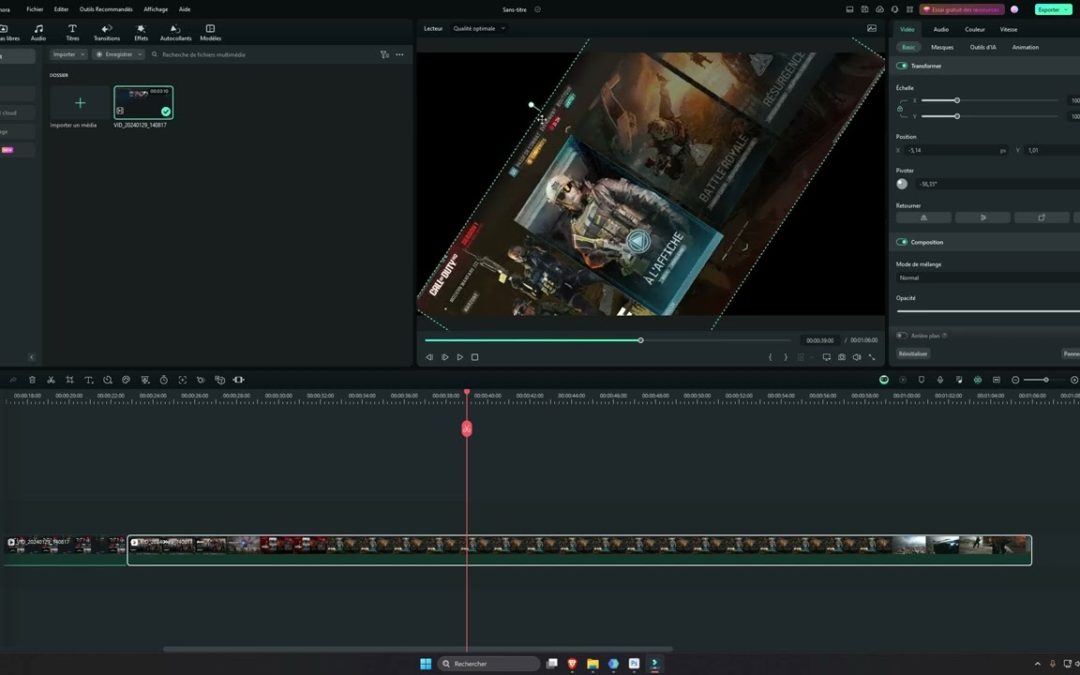Open the Qualité optimale dropdown
This screenshot has height=675, width=1080.
479,28
